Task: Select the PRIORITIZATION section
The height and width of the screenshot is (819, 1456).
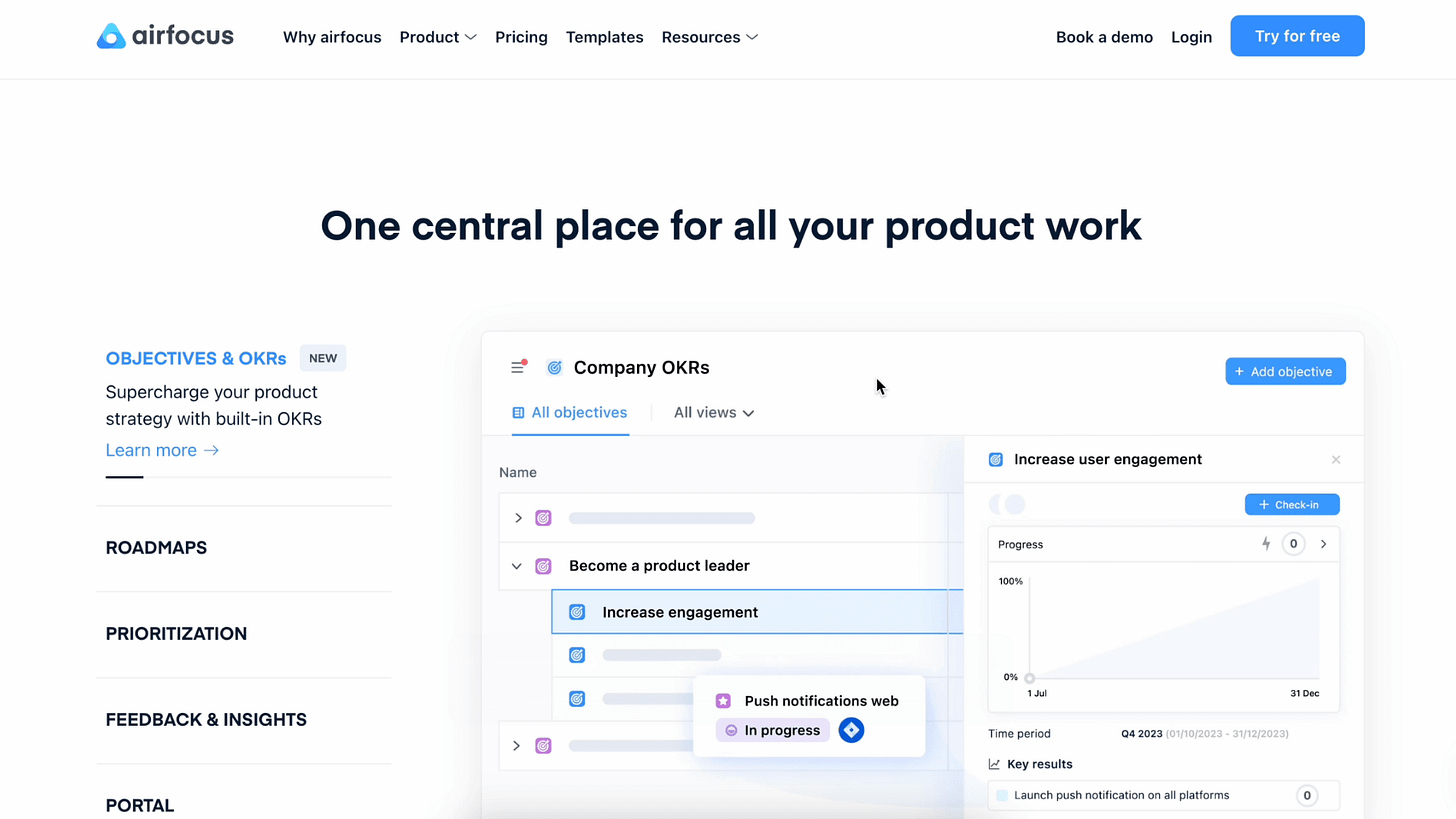Action: click(x=176, y=634)
